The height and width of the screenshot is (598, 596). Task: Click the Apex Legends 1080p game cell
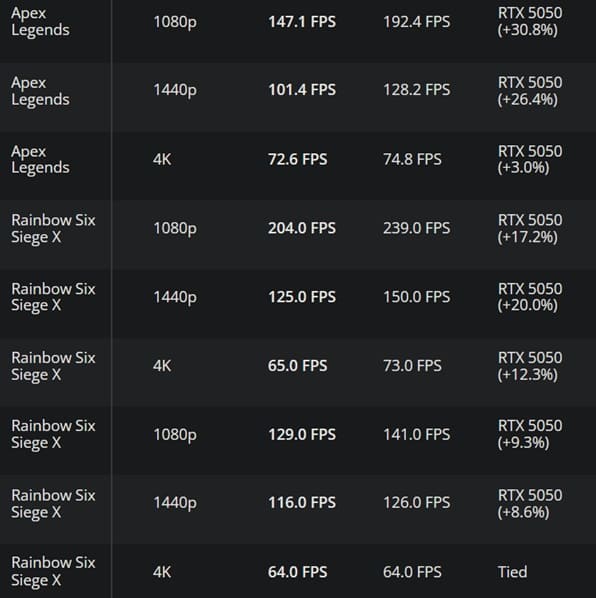click(40, 21)
